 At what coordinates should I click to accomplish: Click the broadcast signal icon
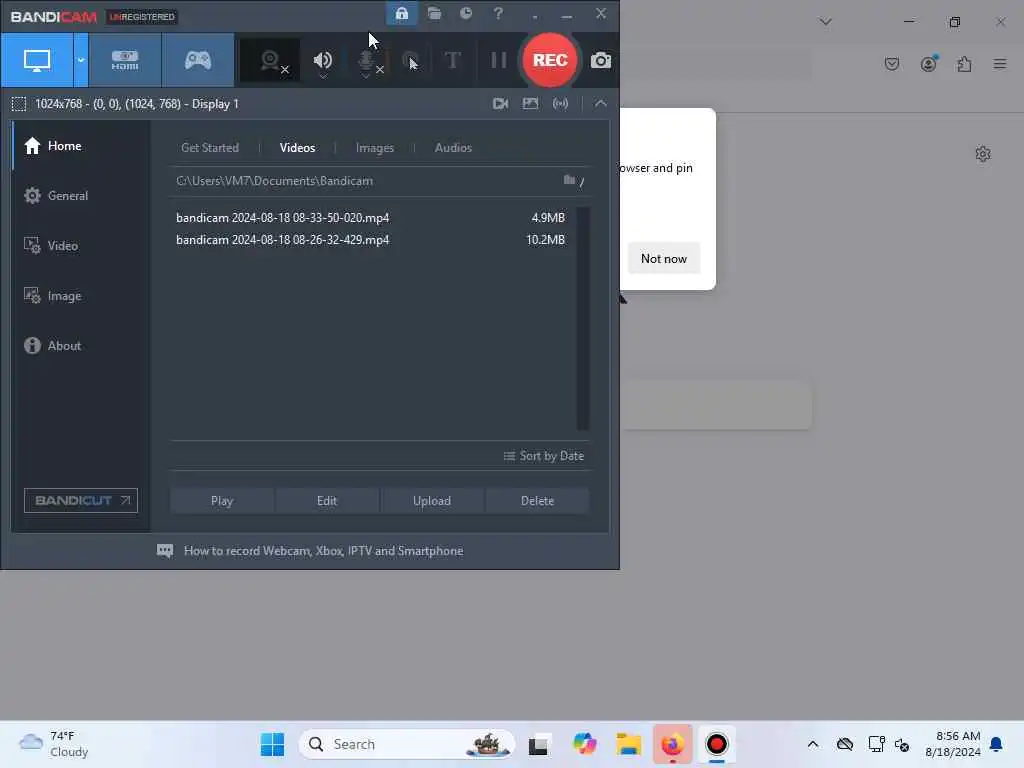[x=560, y=103]
